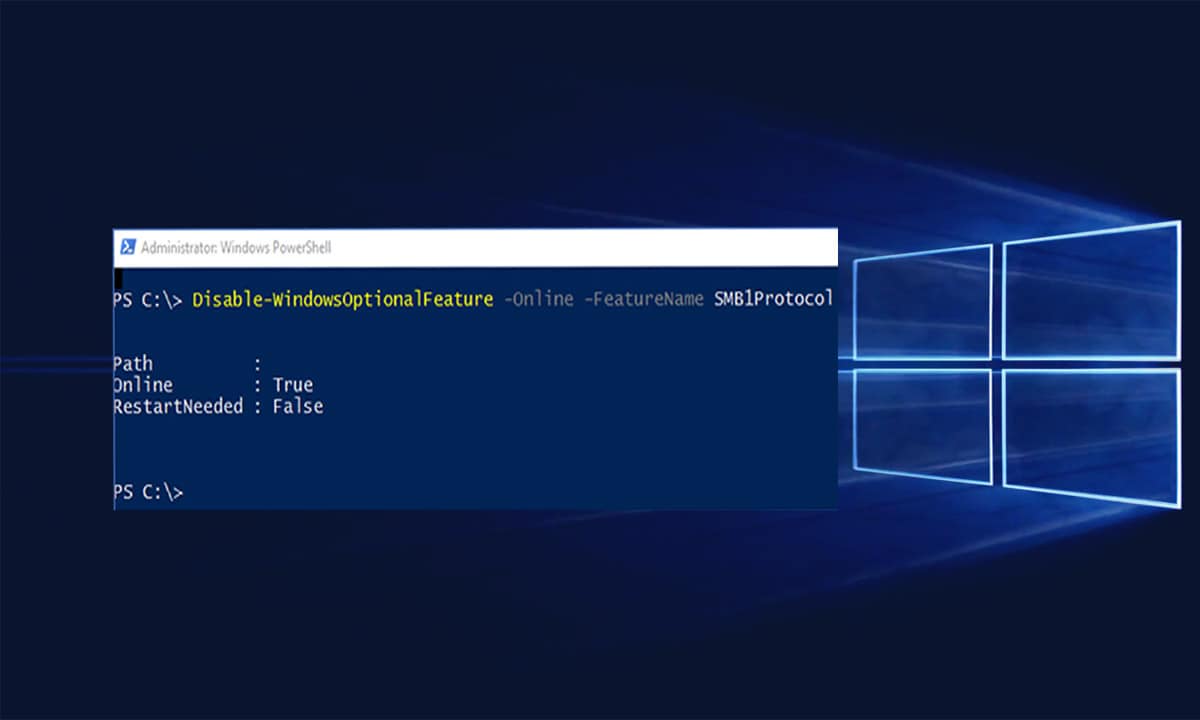Image resolution: width=1200 pixels, height=720 pixels.
Task: Click the PowerShell icon in the title bar
Action: click(128, 247)
